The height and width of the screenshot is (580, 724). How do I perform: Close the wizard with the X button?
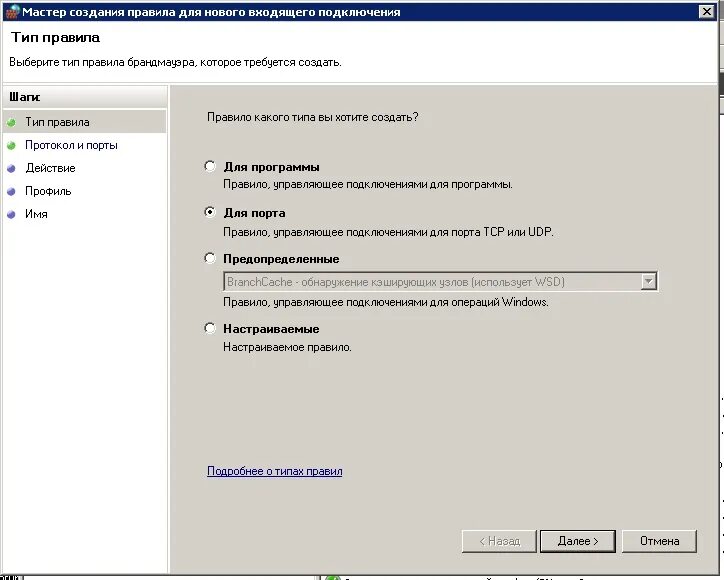(x=706, y=12)
